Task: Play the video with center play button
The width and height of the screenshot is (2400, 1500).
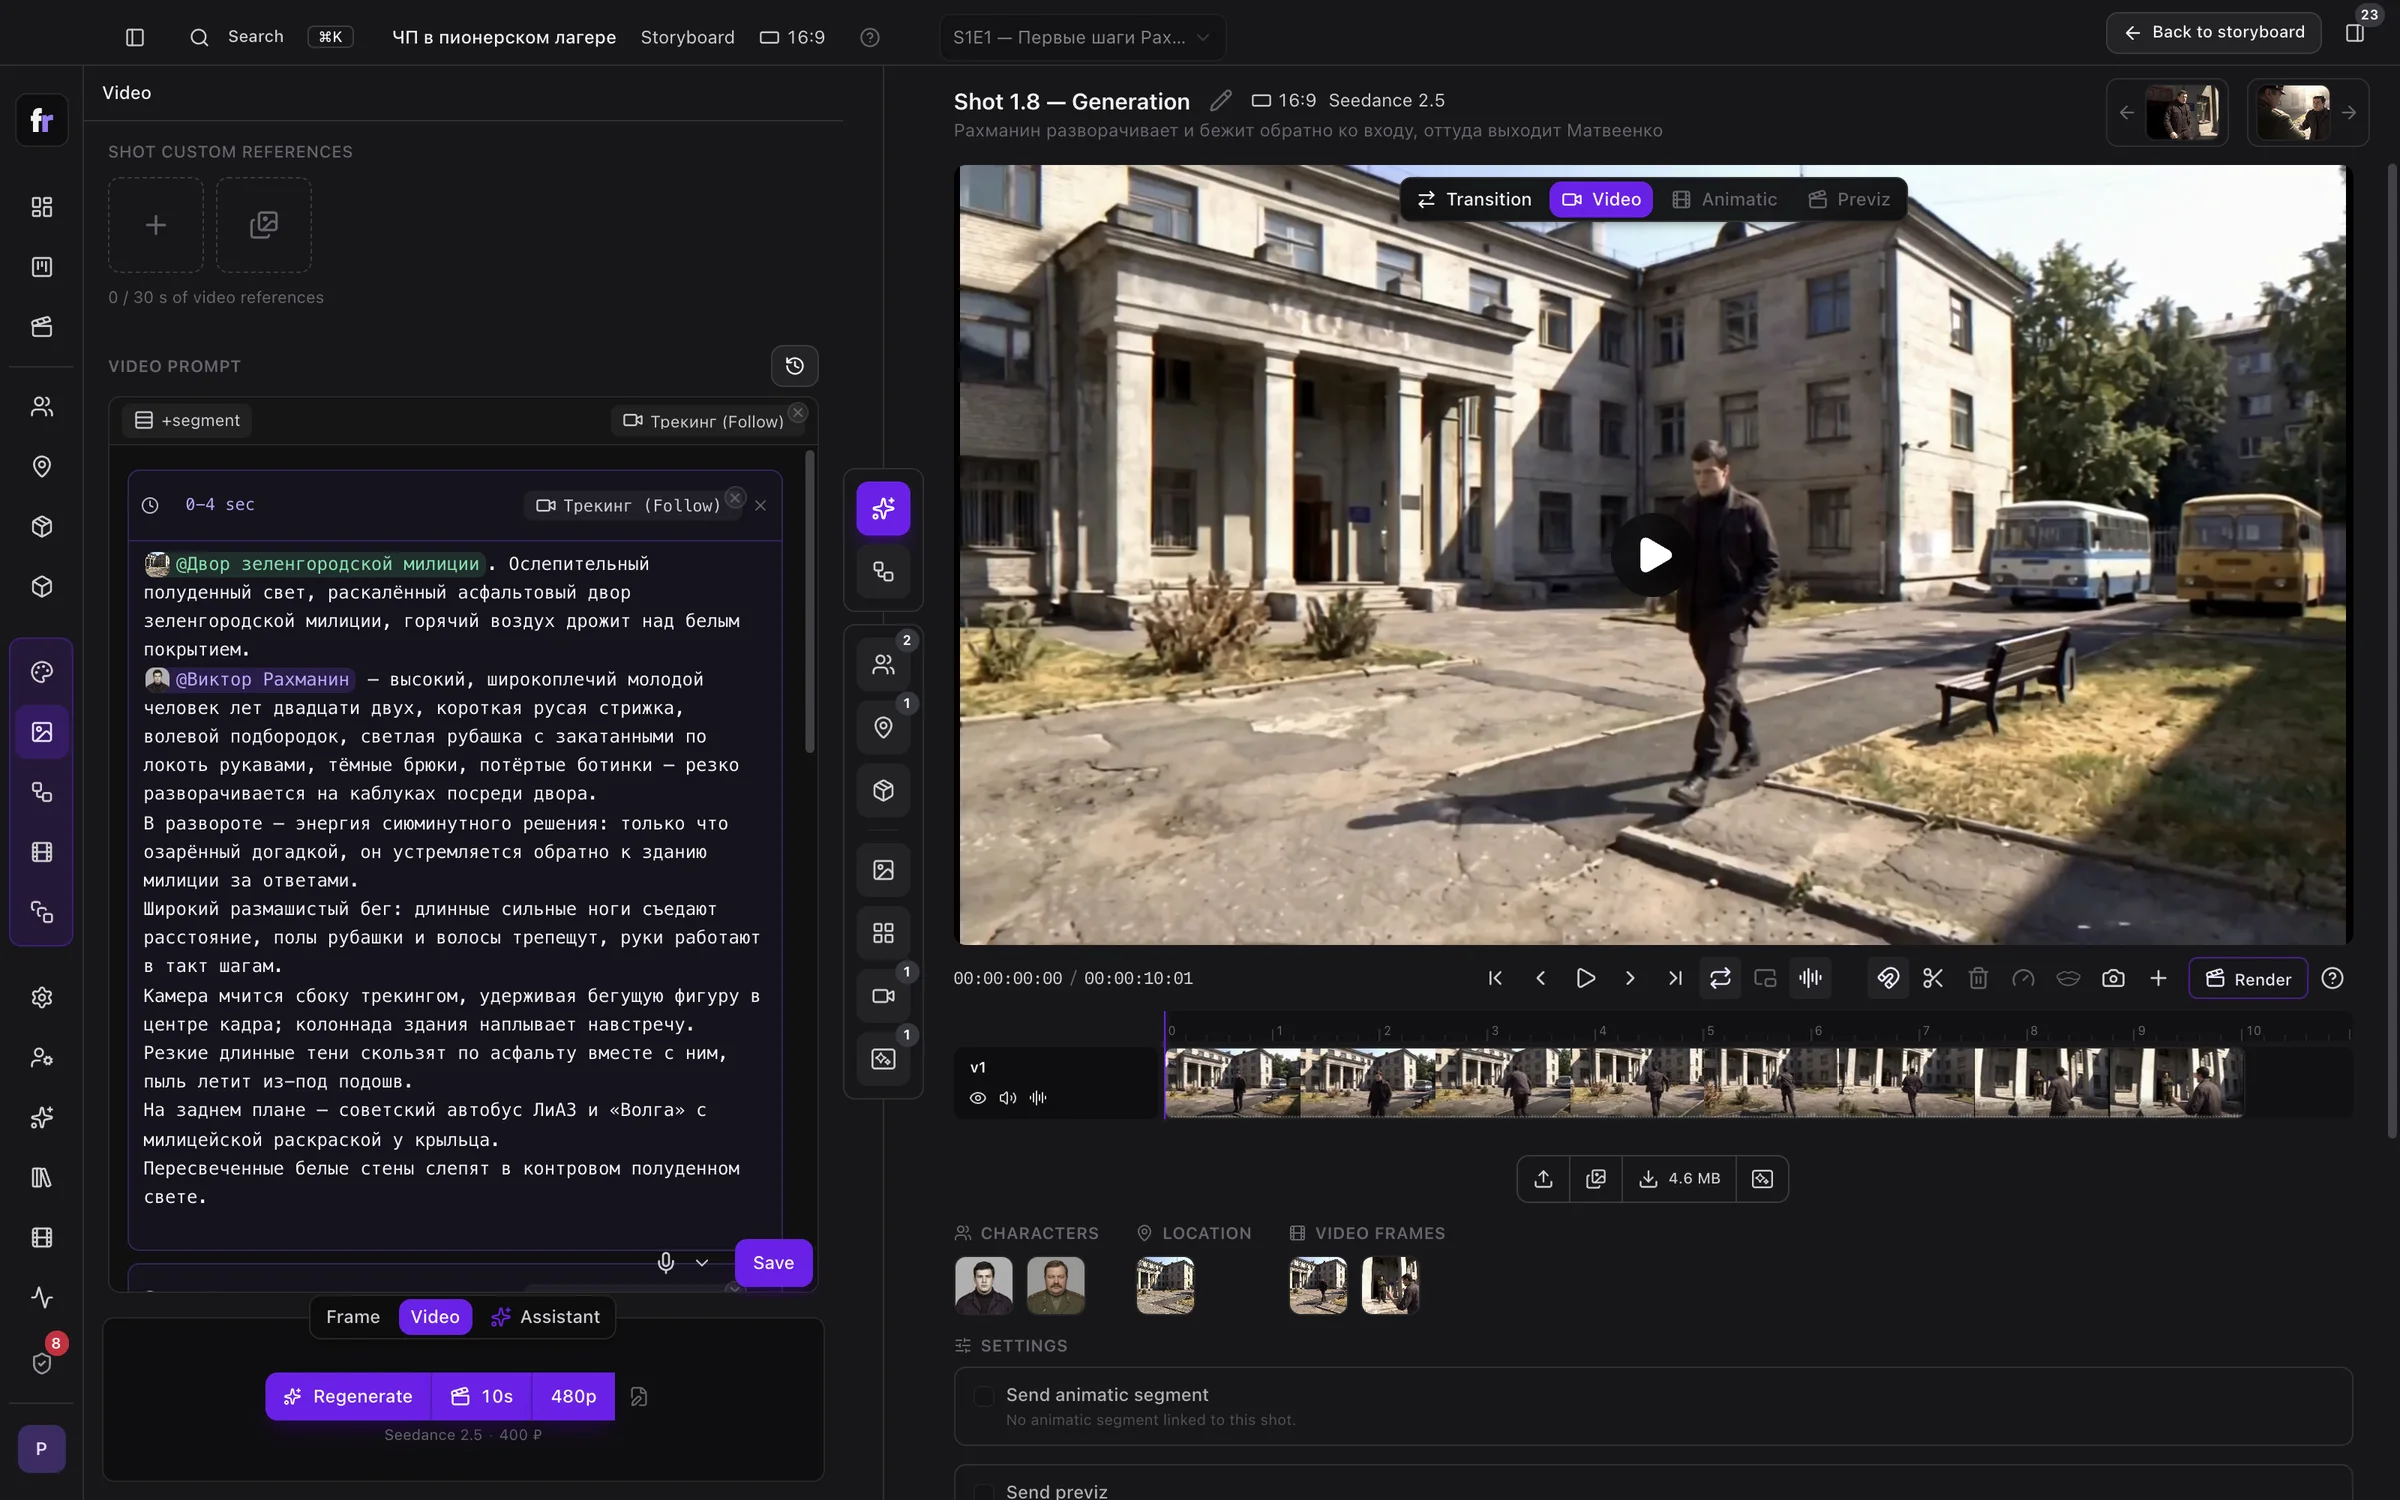Action: click(1652, 555)
